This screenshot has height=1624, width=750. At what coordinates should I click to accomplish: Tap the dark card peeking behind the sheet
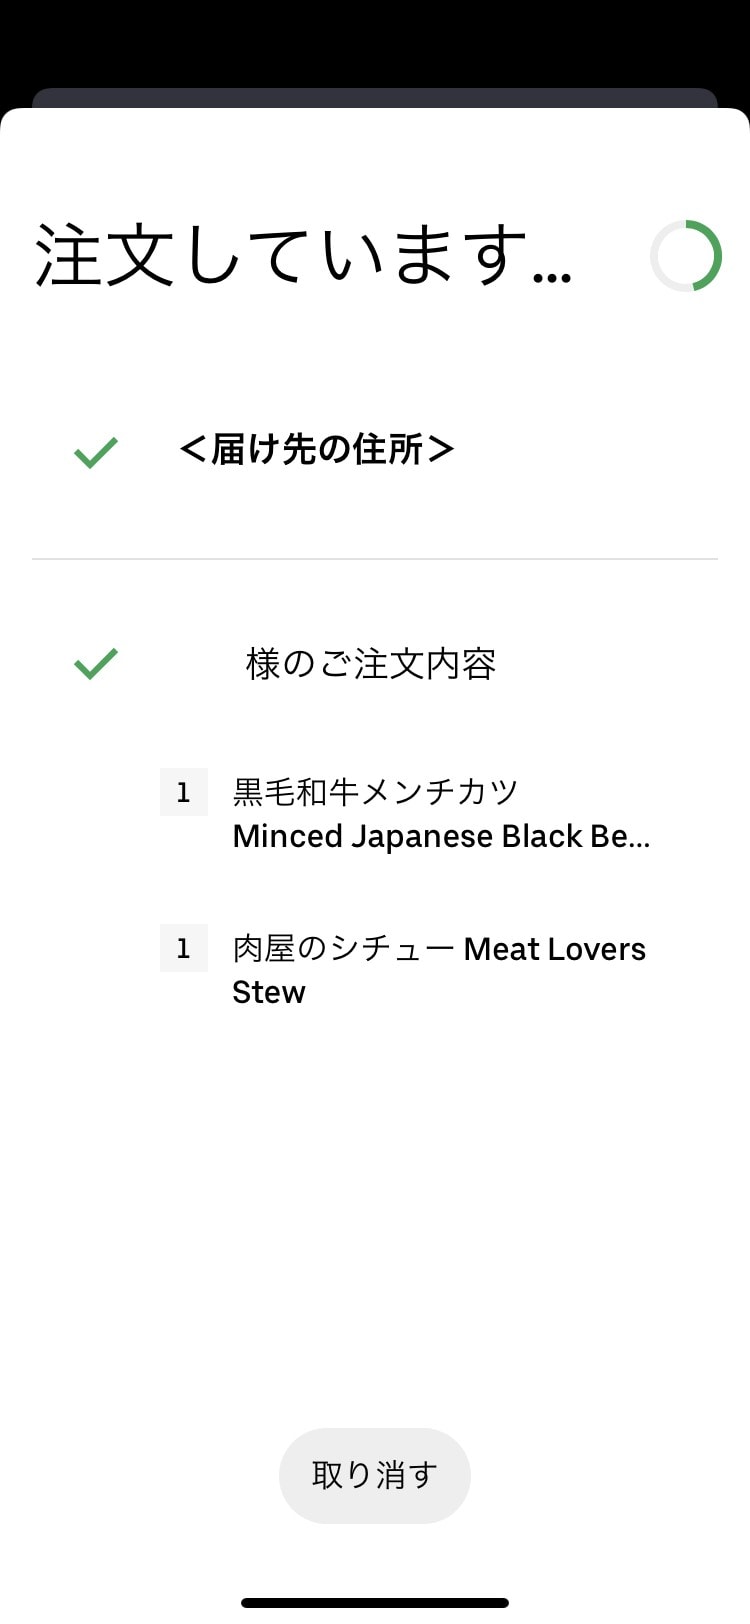point(375,97)
